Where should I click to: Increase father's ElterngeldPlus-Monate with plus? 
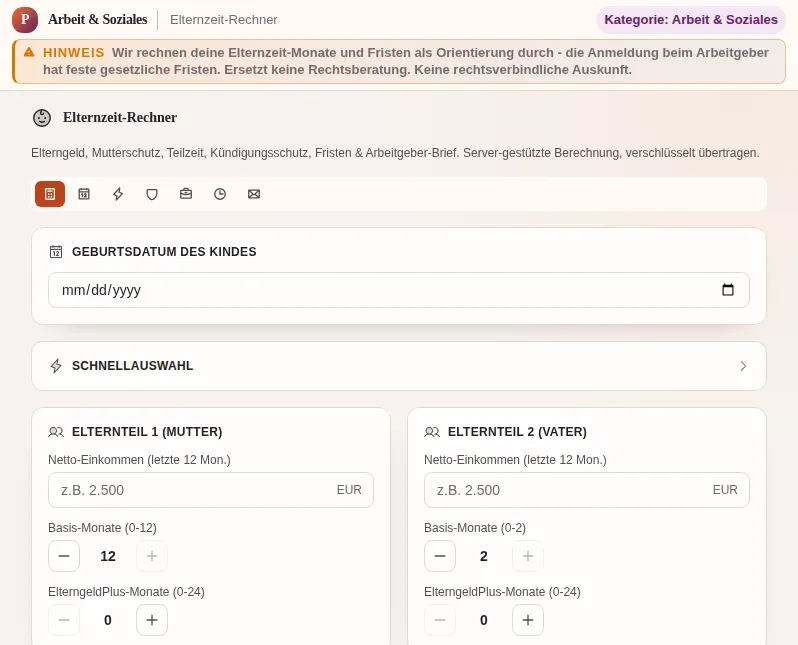[x=528, y=620]
